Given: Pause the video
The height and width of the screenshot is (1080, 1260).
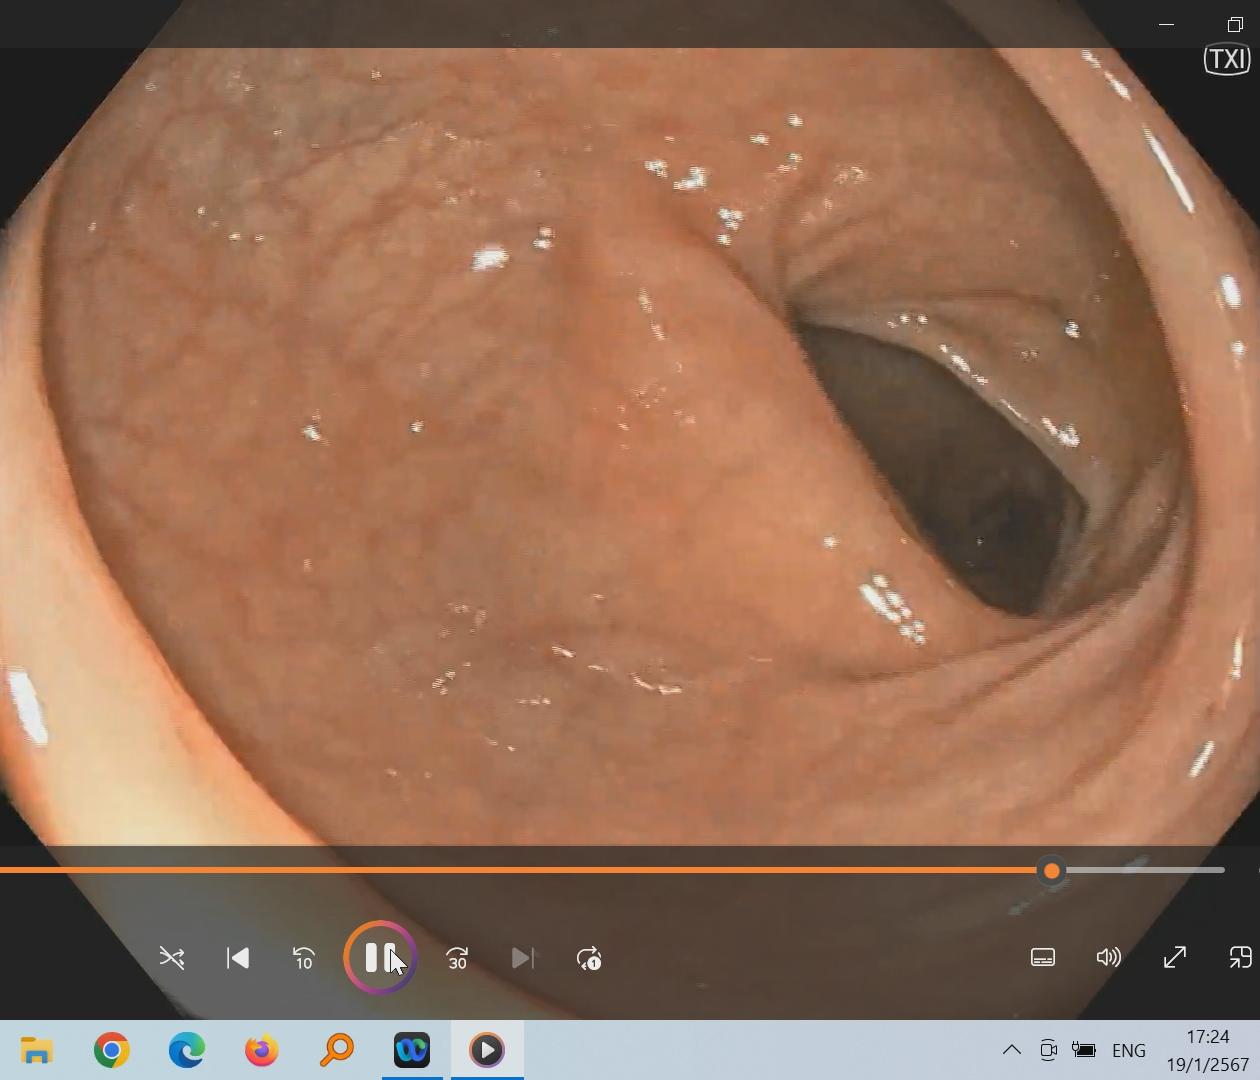Looking at the screenshot, I should 380,958.
